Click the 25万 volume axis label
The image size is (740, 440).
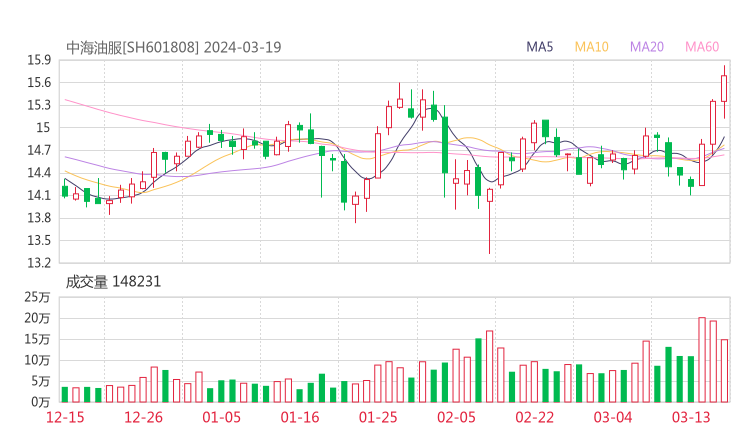(37, 297)
